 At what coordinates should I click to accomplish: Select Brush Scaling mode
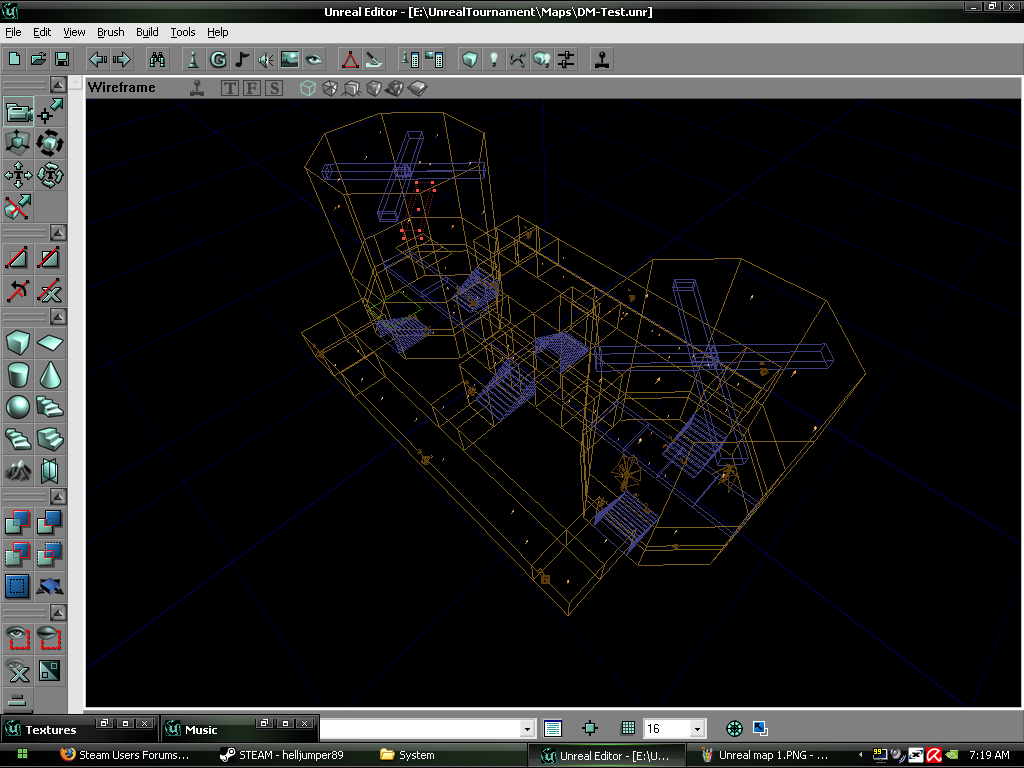[x=18, y=144]
